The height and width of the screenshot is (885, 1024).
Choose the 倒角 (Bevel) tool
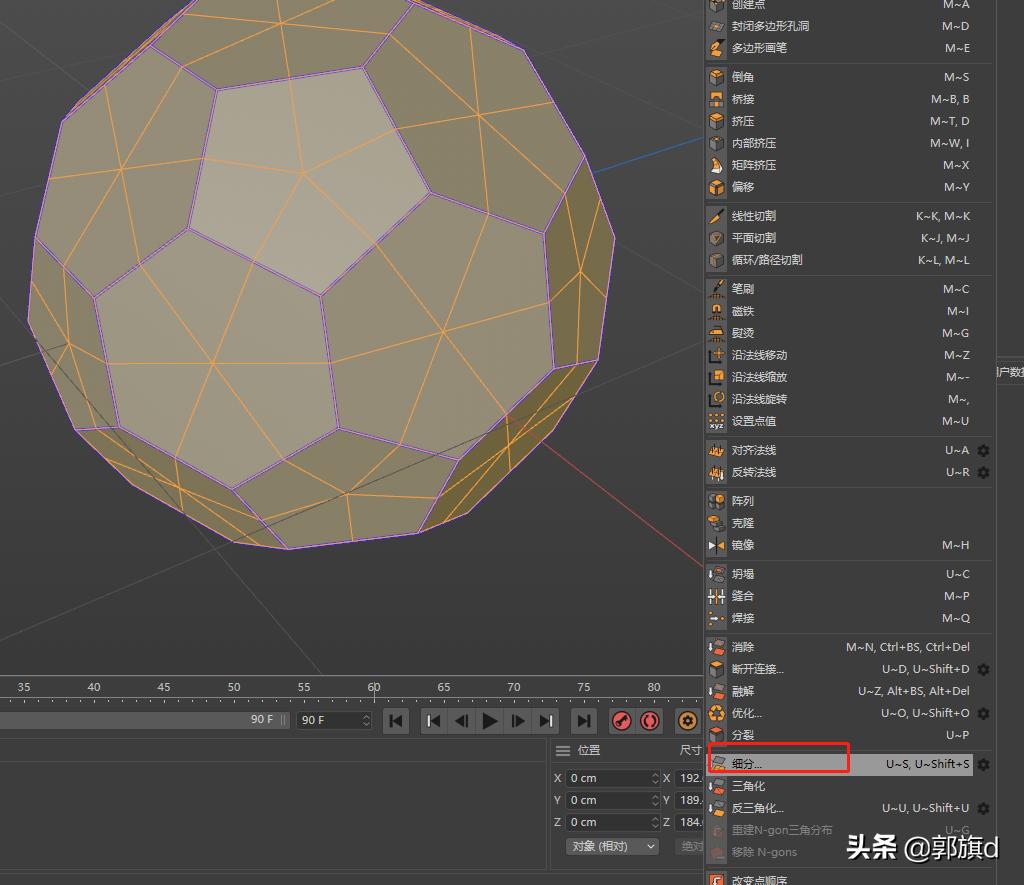pos(745,76)
